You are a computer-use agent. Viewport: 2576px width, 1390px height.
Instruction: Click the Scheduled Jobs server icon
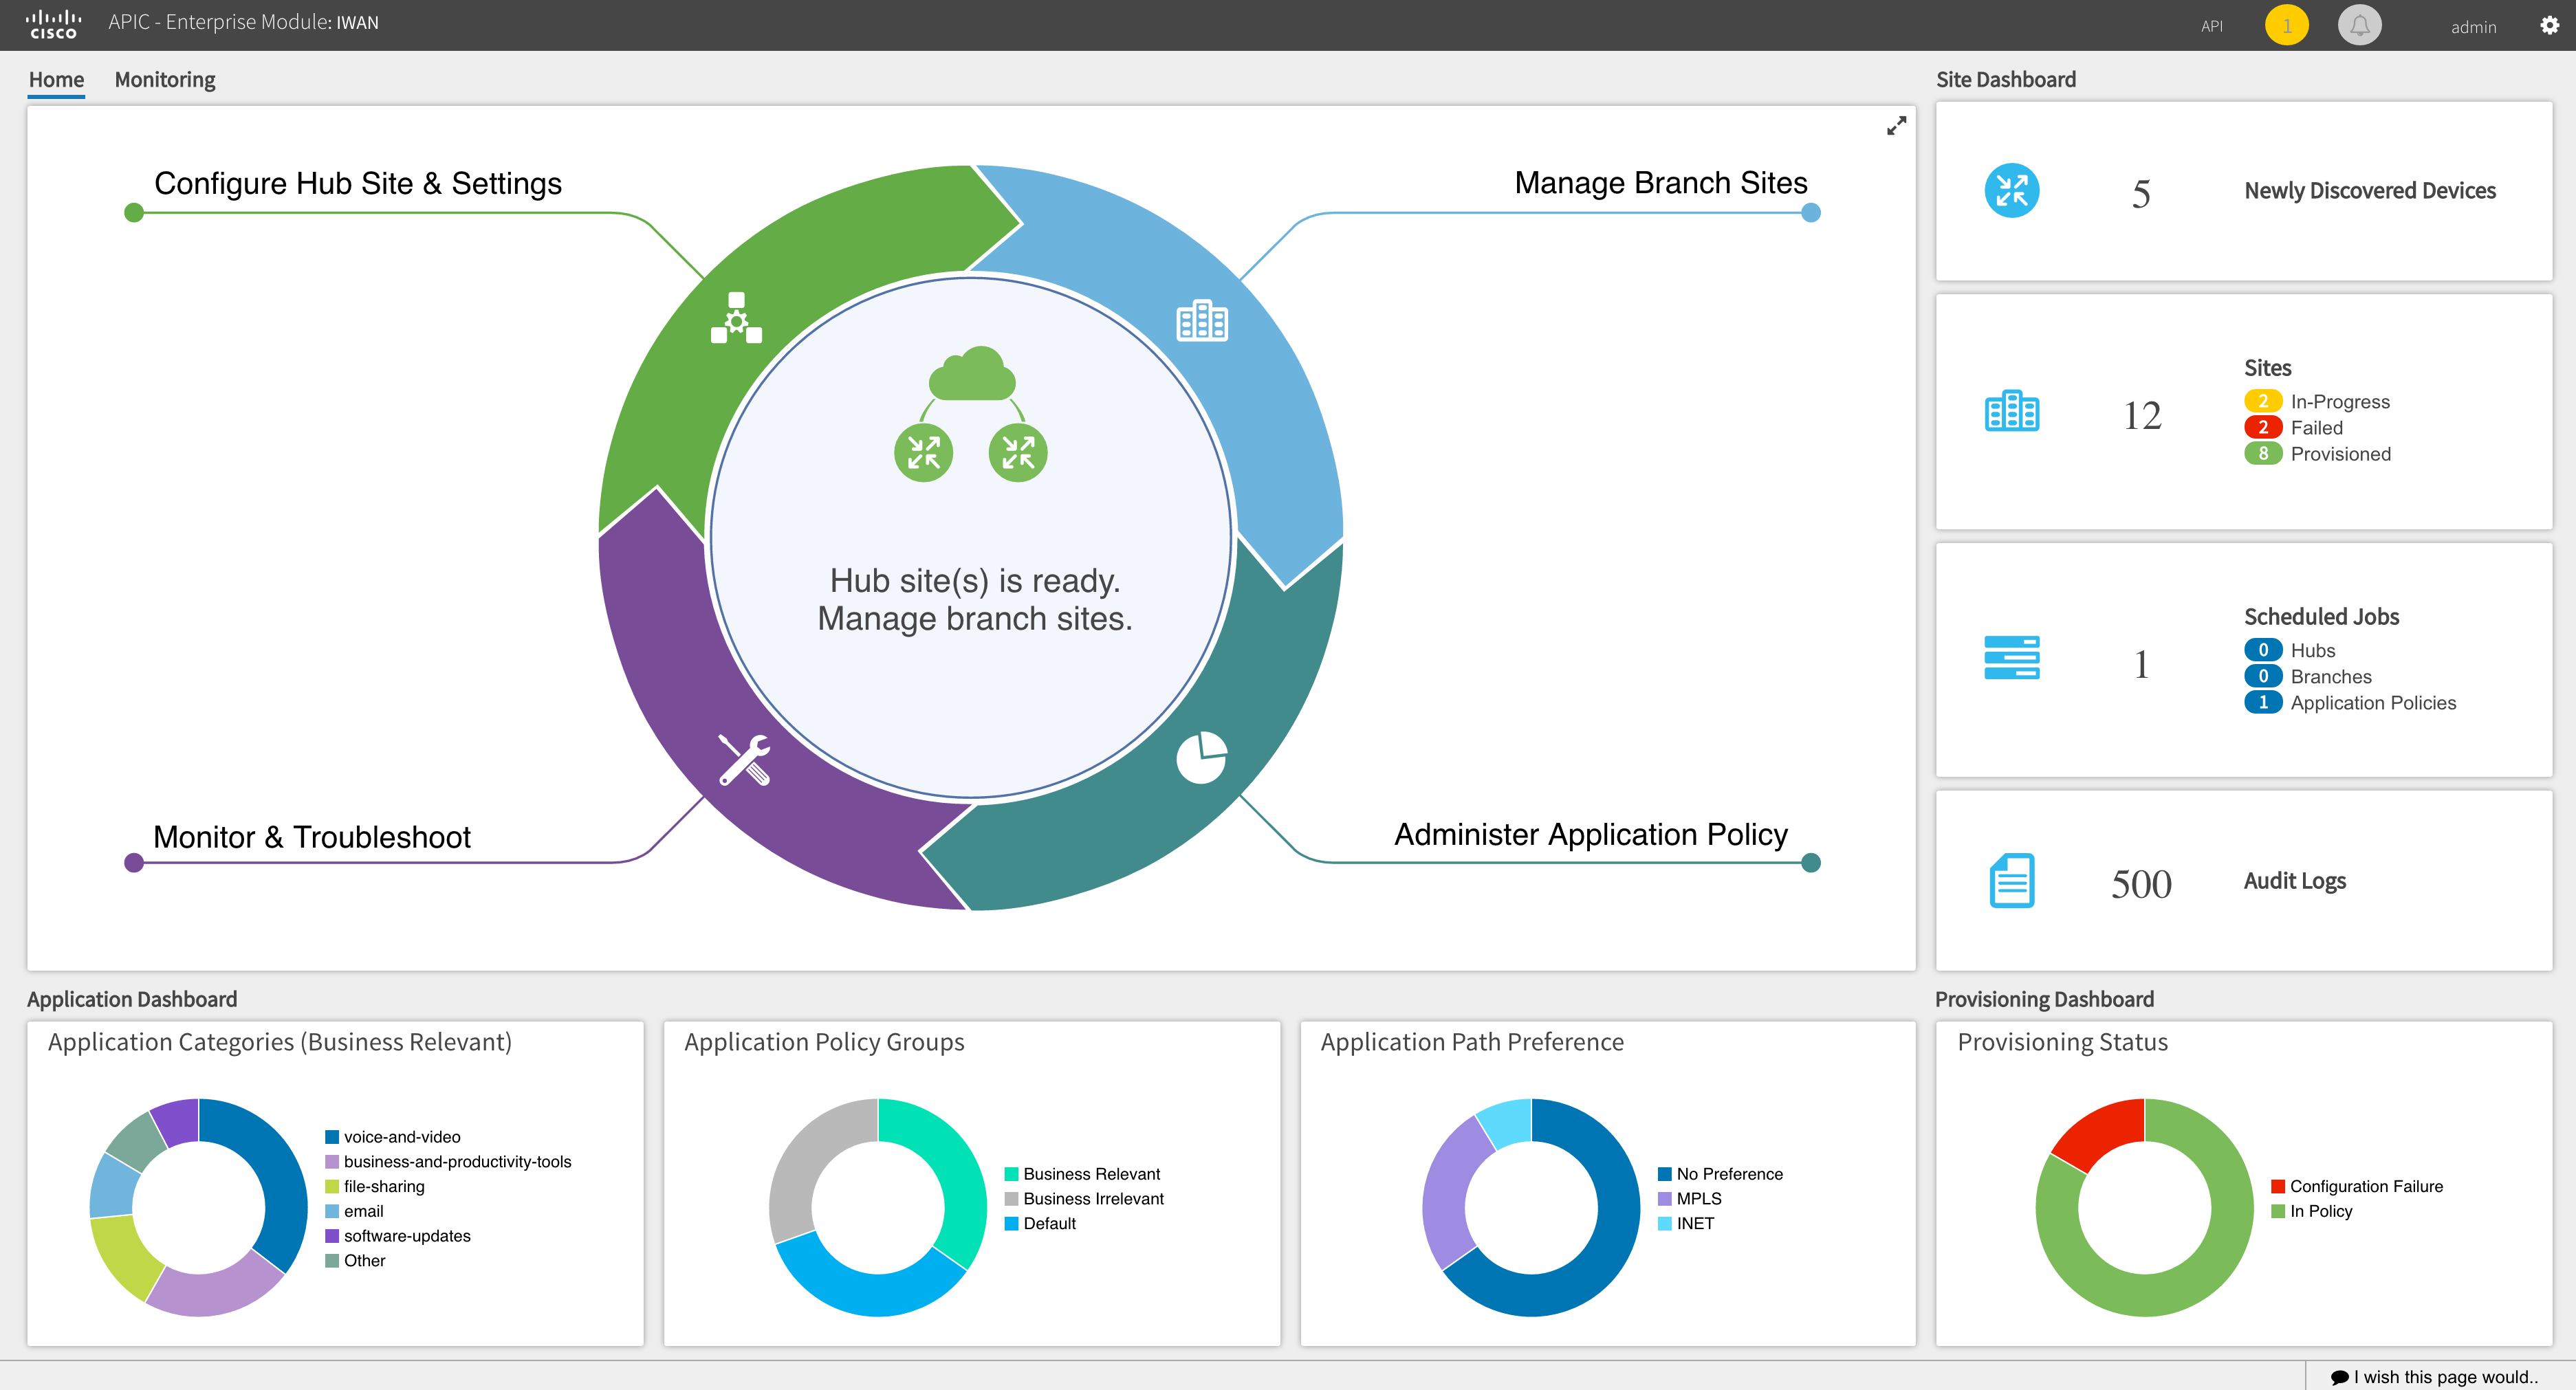(x=2011, y=658)
